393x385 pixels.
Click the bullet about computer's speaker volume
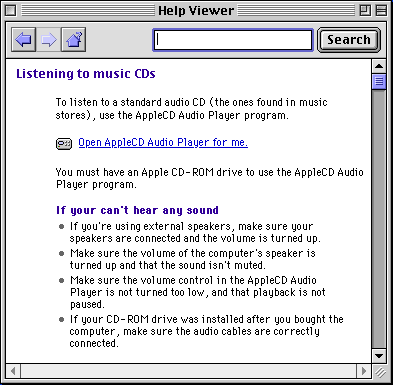193,259
